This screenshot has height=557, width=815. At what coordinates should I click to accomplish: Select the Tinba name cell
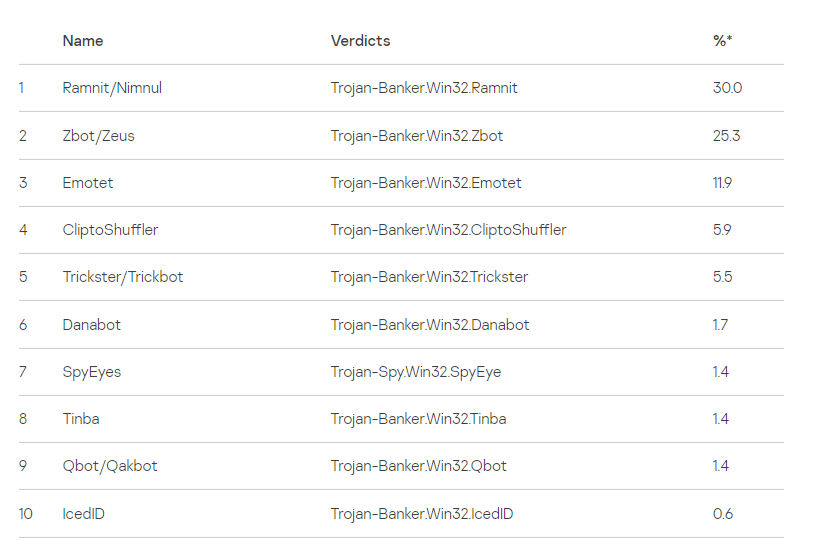tap(81, 419)
